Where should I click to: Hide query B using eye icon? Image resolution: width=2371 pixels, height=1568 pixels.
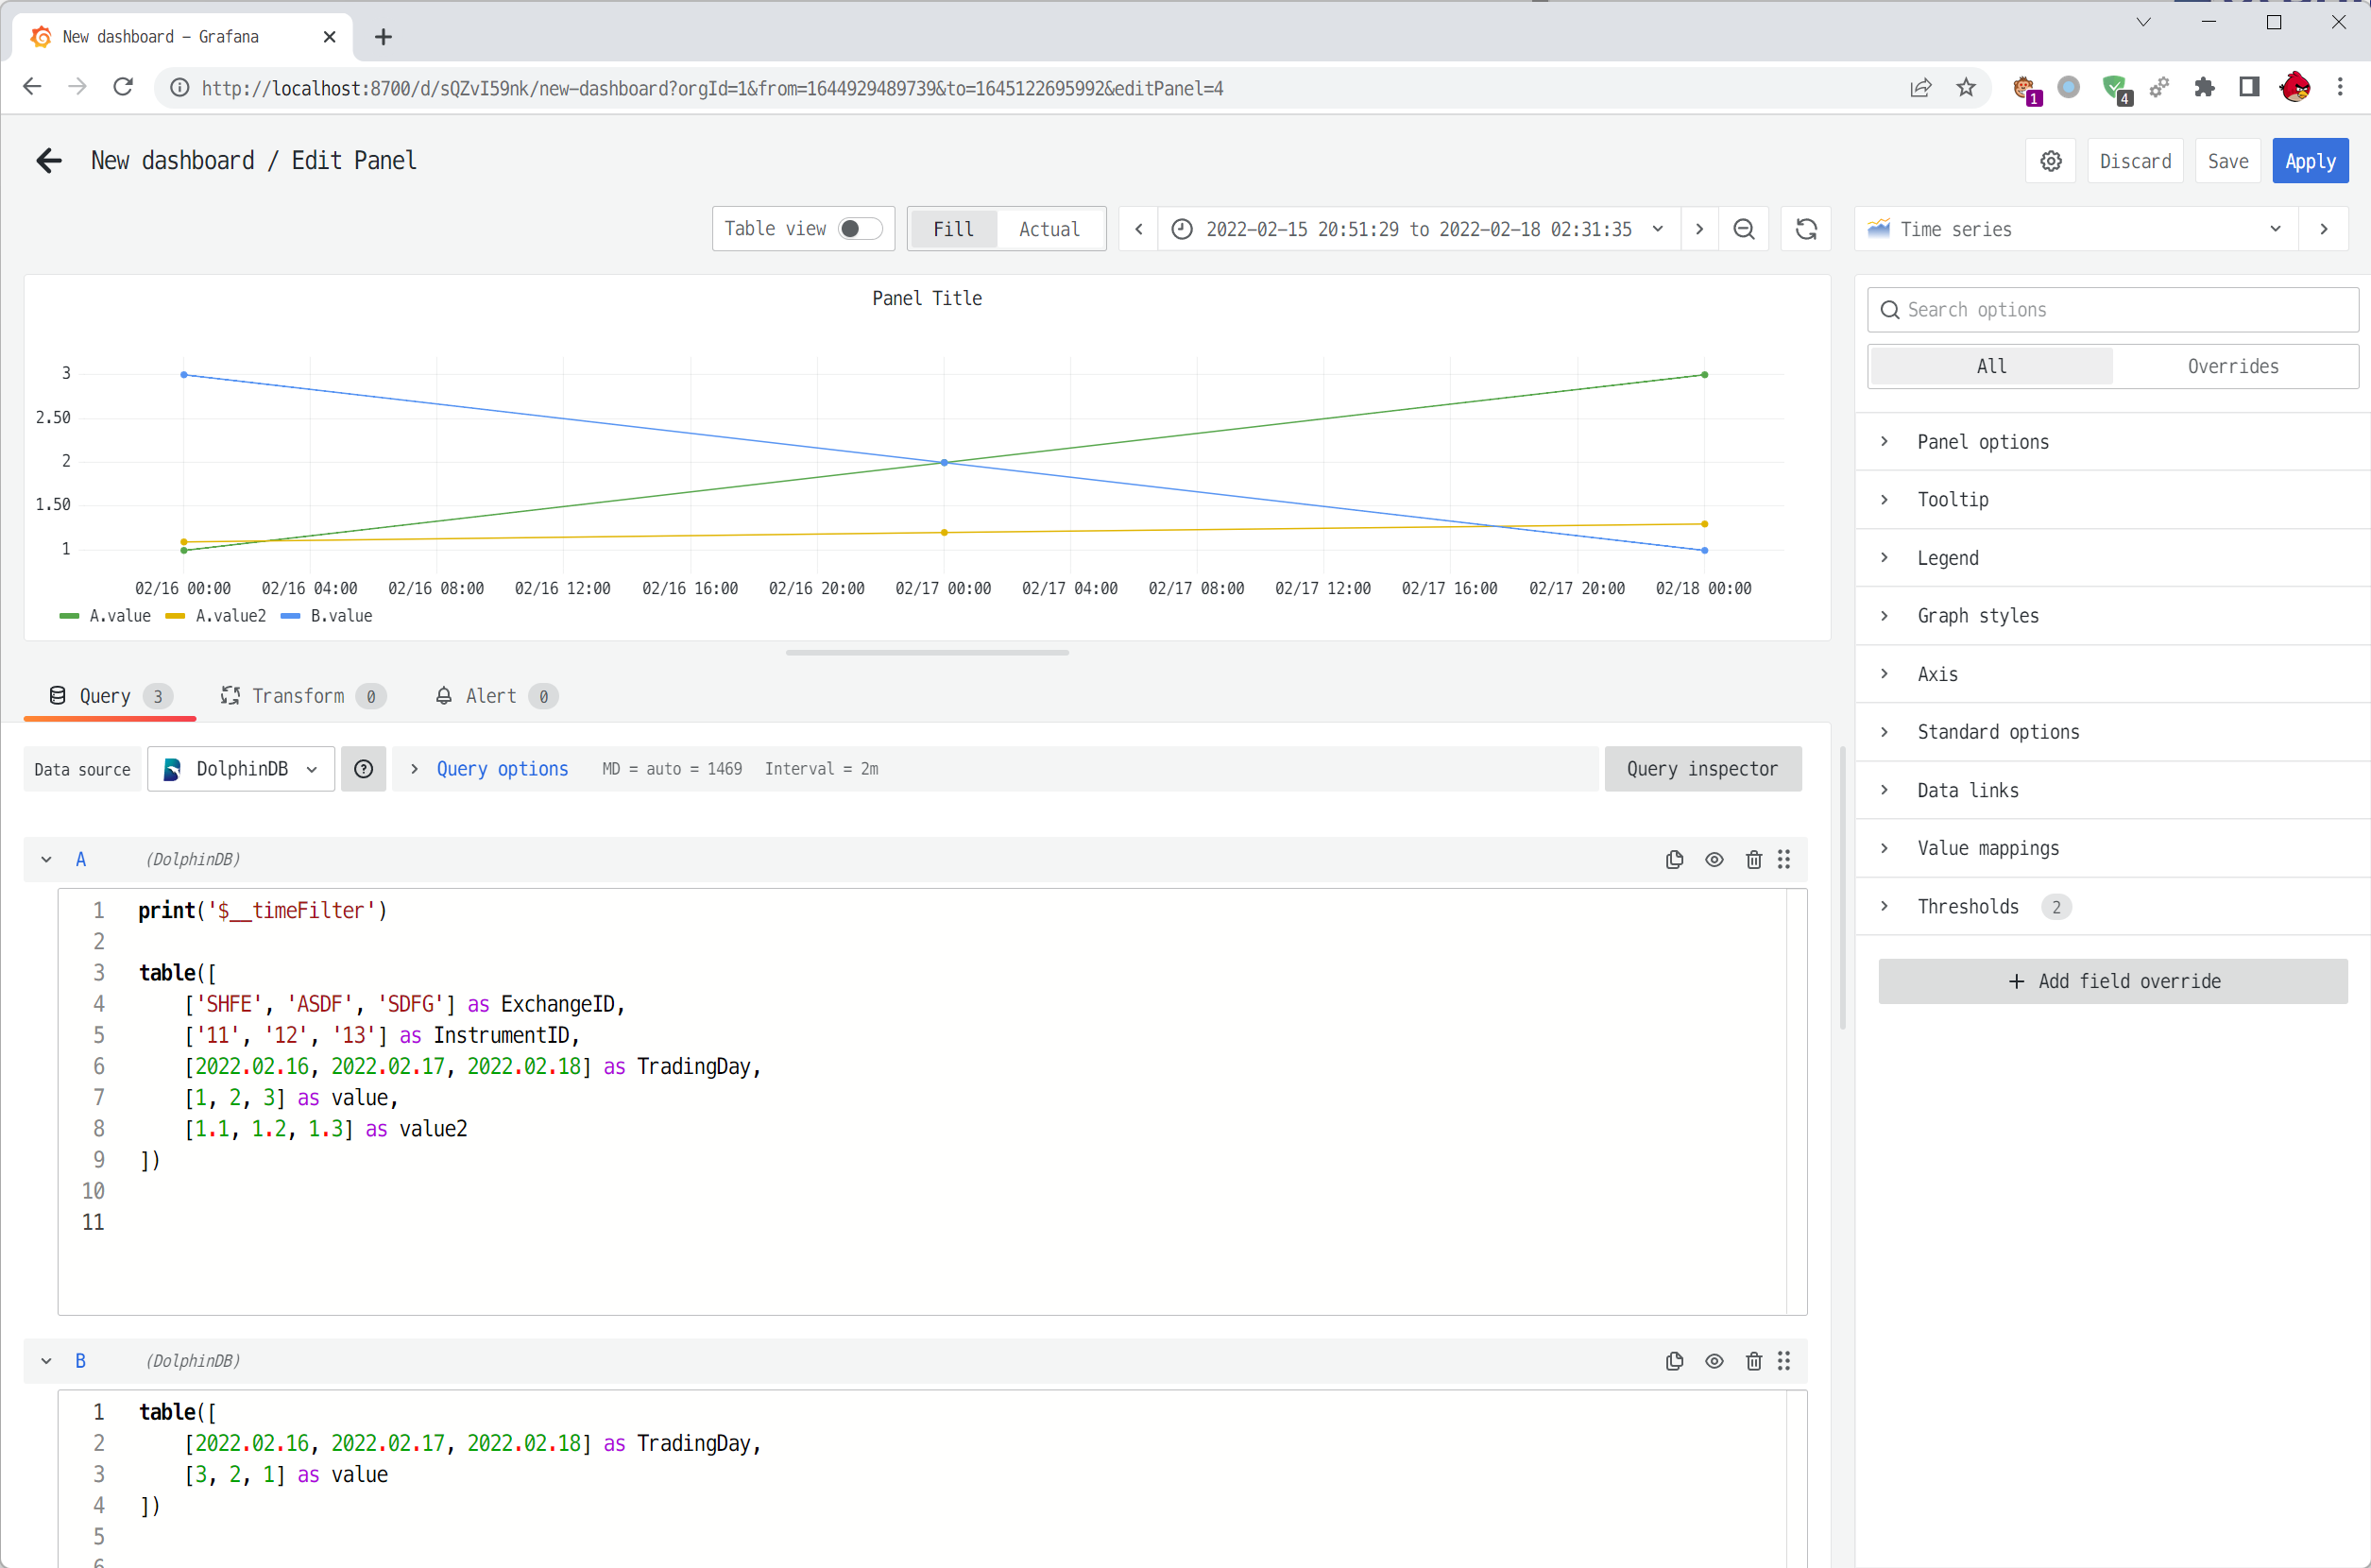(x=1714, y=1361)
